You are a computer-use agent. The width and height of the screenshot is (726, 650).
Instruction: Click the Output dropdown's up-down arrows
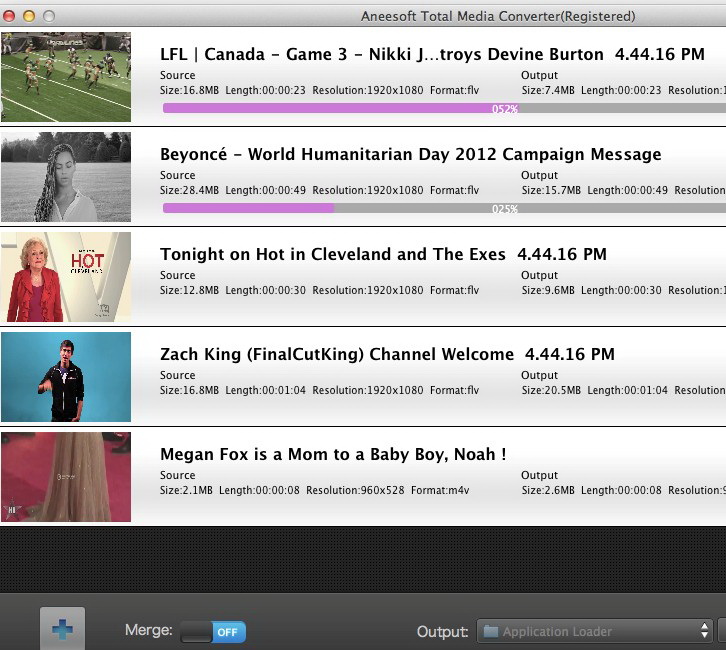pos(703,631)
